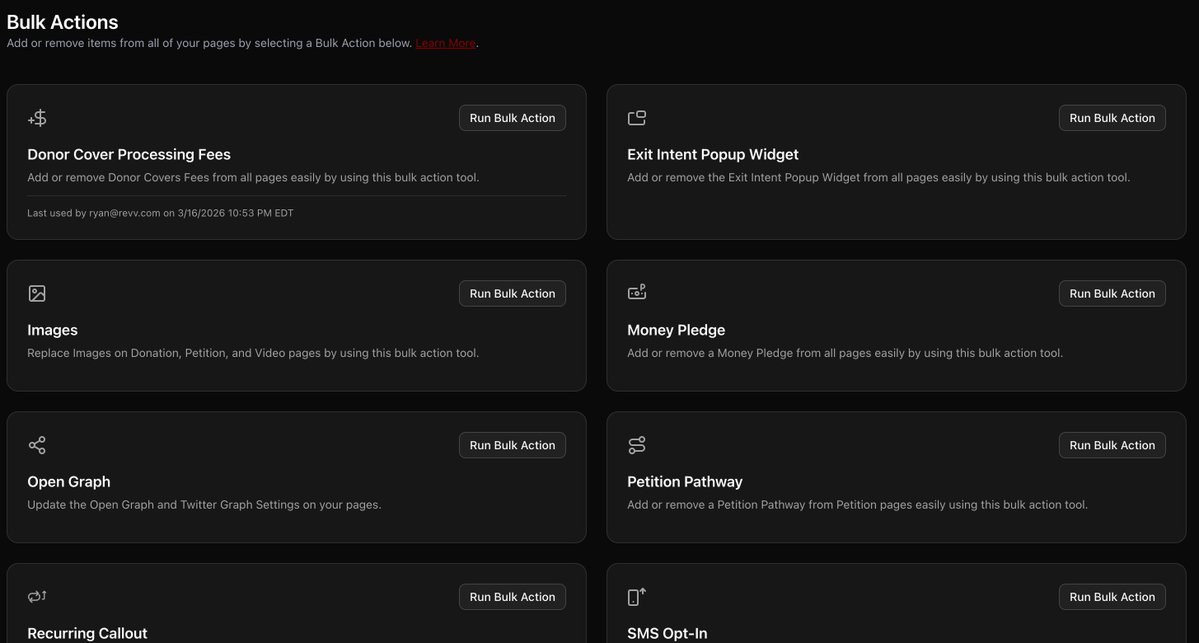Run Bulk Action for Recurring Callout
Screen dimensions: 1199x643
point(512,596)
